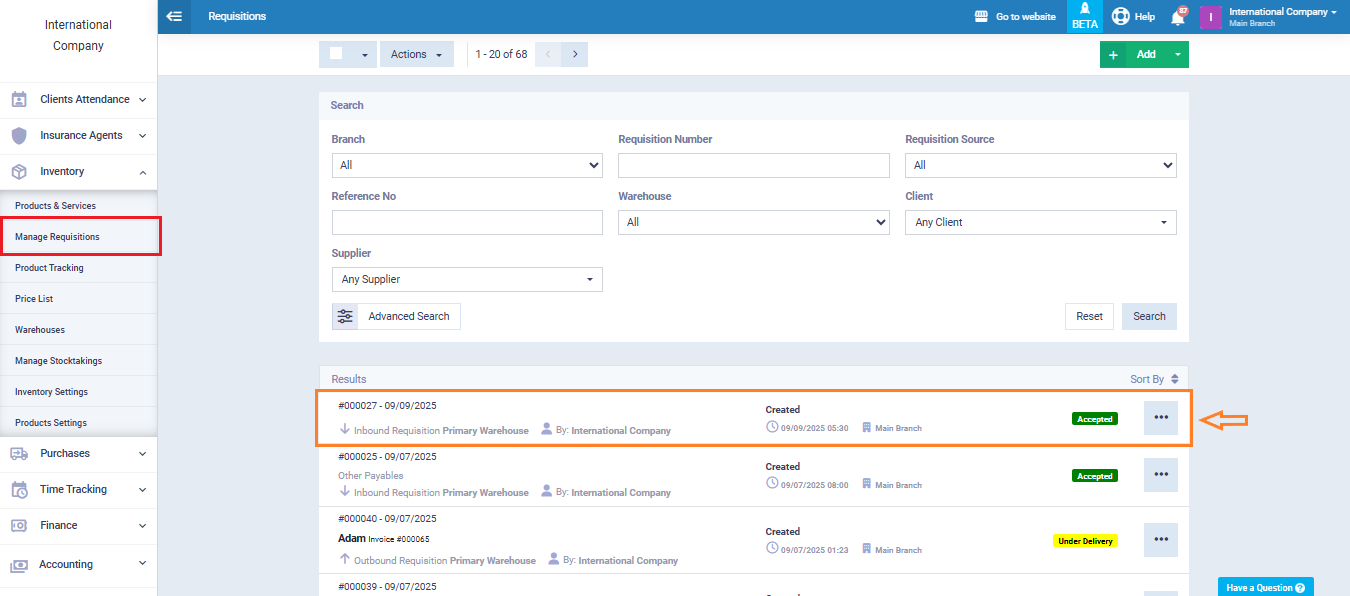Collapse sidebar with the back-arrow menu icon
Screen dimensions: 1350x596
[174, 16]
